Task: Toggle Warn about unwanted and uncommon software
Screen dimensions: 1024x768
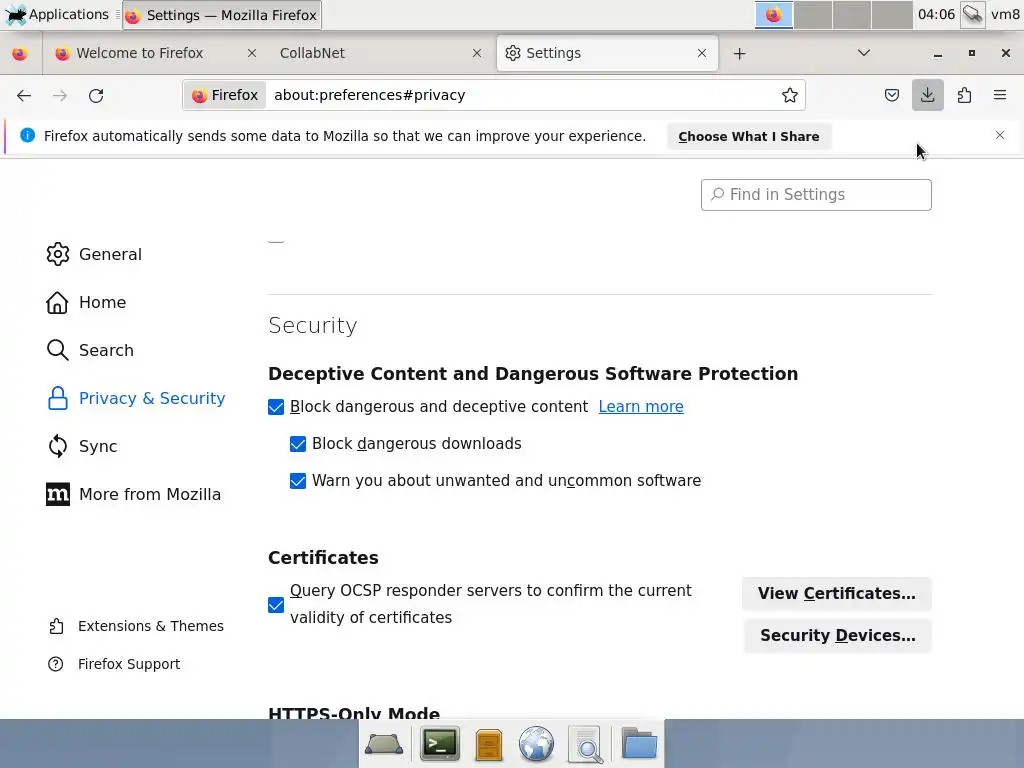Action: coord(298,481)
